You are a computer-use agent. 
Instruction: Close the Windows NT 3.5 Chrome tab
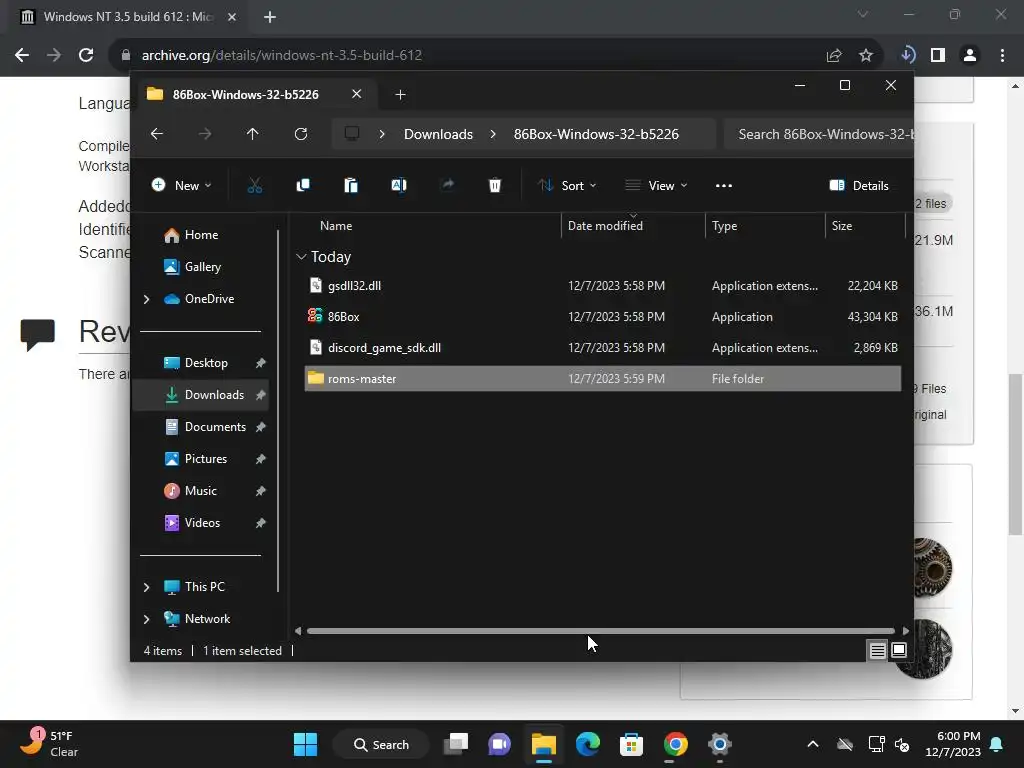[x=232, y=17]
